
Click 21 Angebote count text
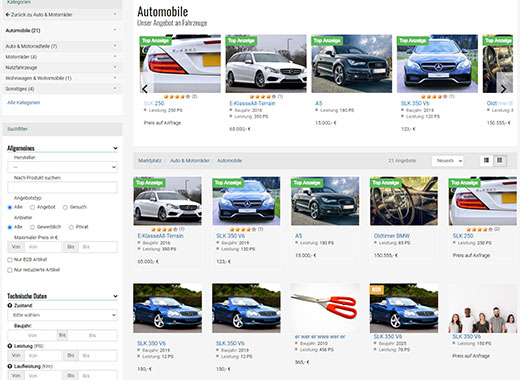pyautogui.click(x=402, y=161)
